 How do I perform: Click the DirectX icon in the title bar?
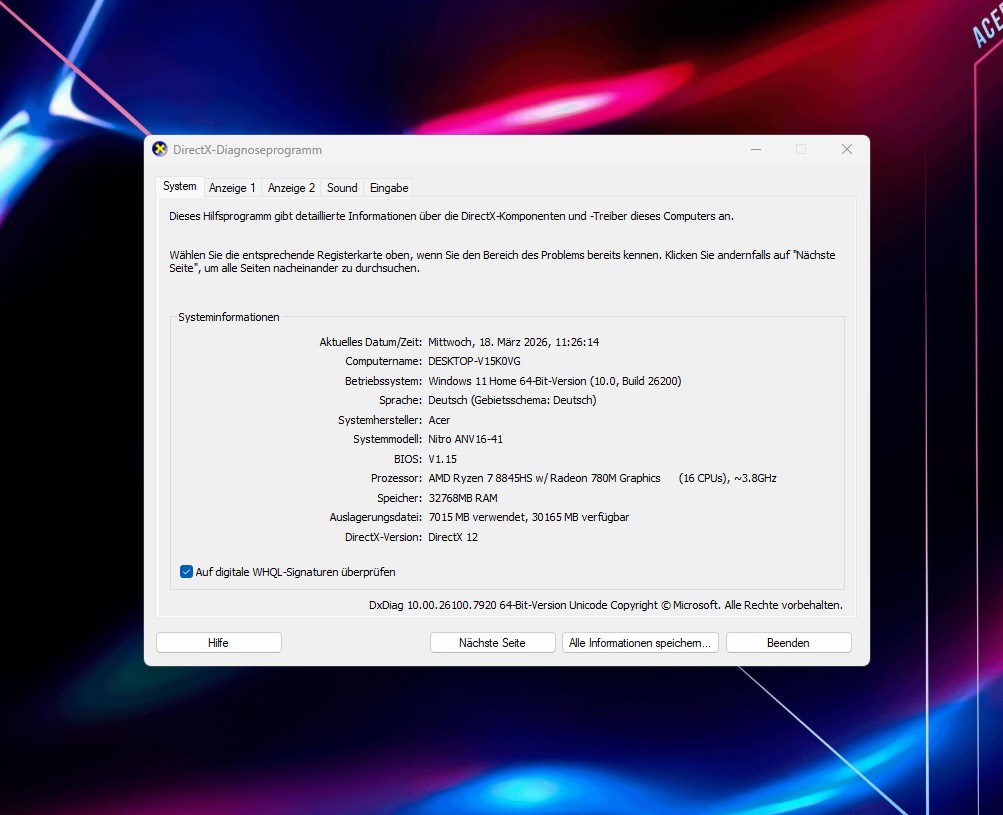pos(160,150)
